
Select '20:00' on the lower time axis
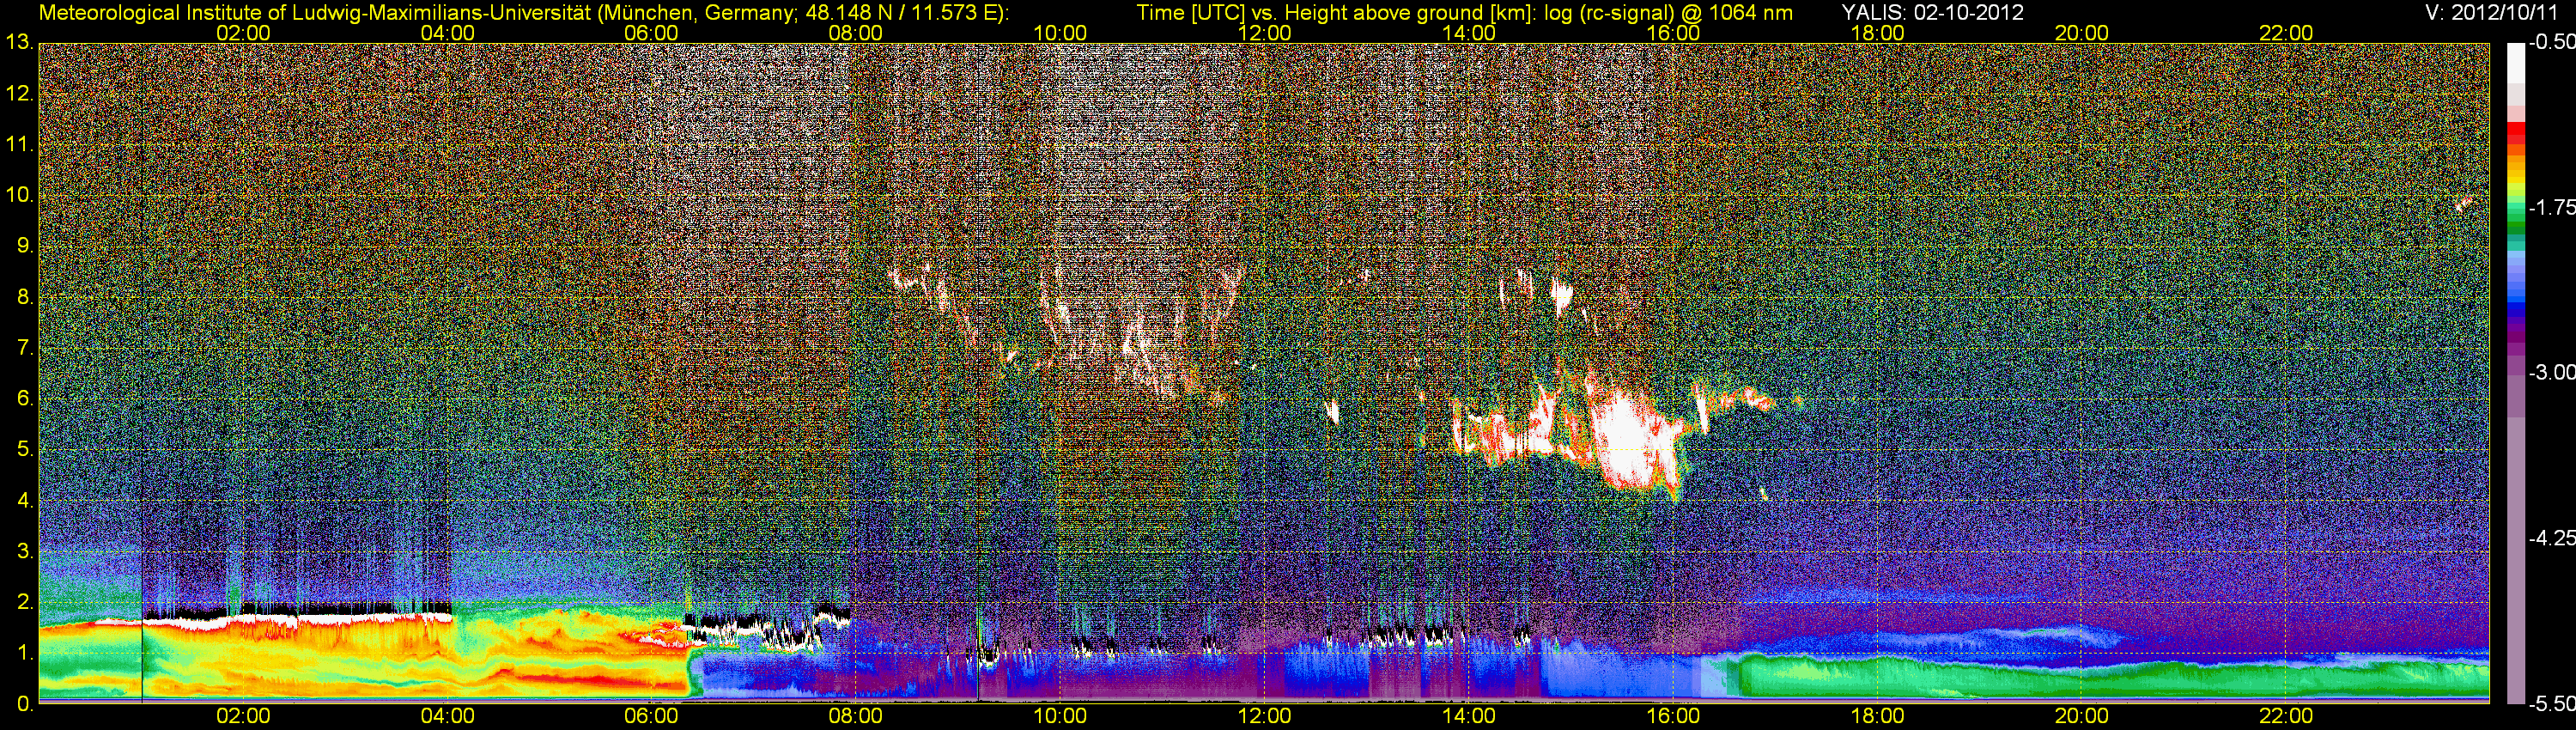pos(2082,716)
